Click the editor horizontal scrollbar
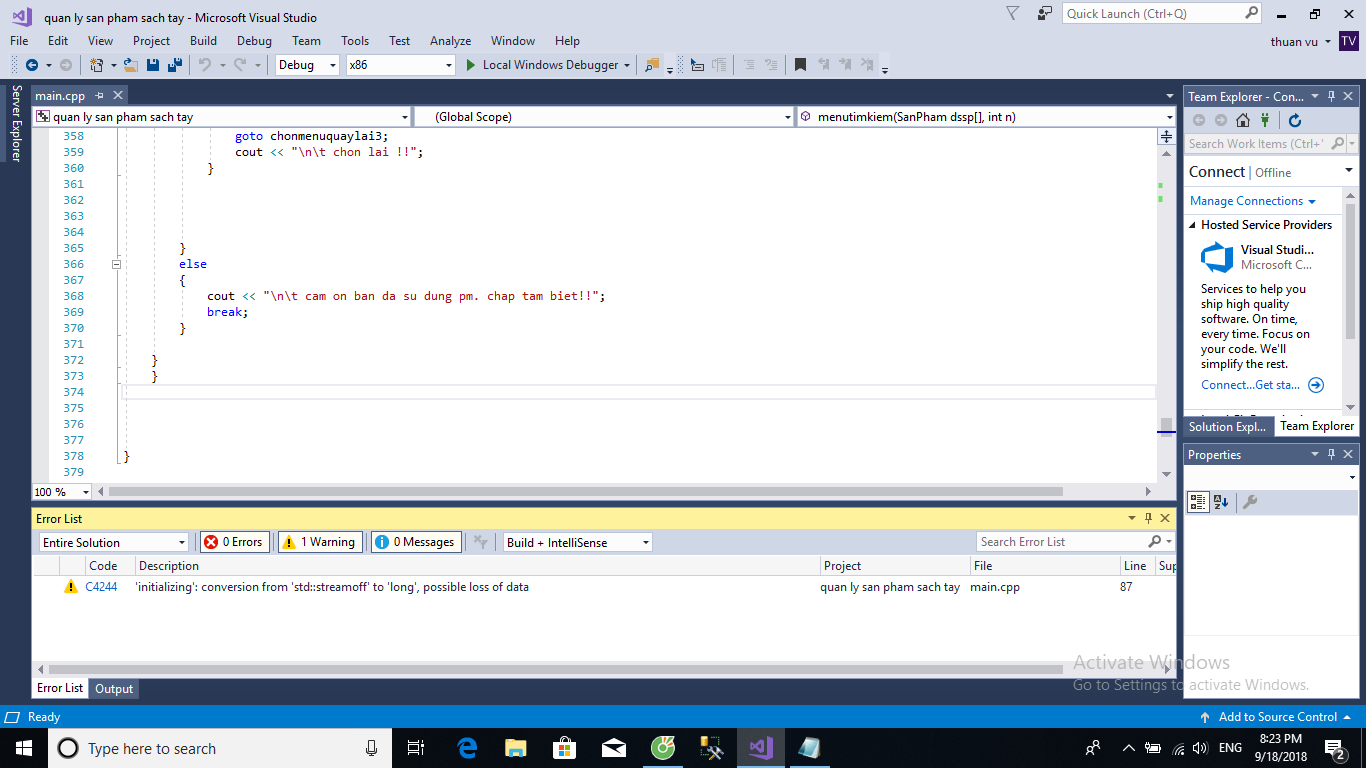This screenshot has height=768, width=1366. point(585,492)
